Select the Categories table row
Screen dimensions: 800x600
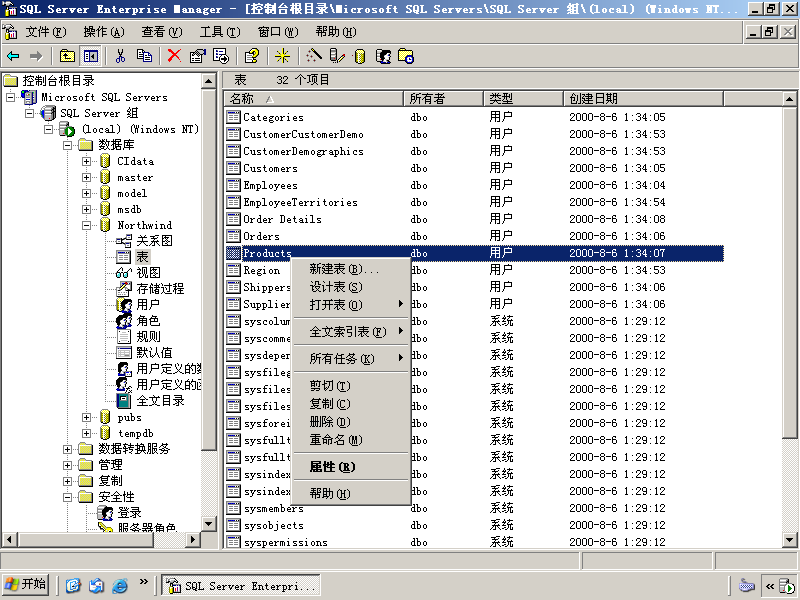tap(474, 117)
